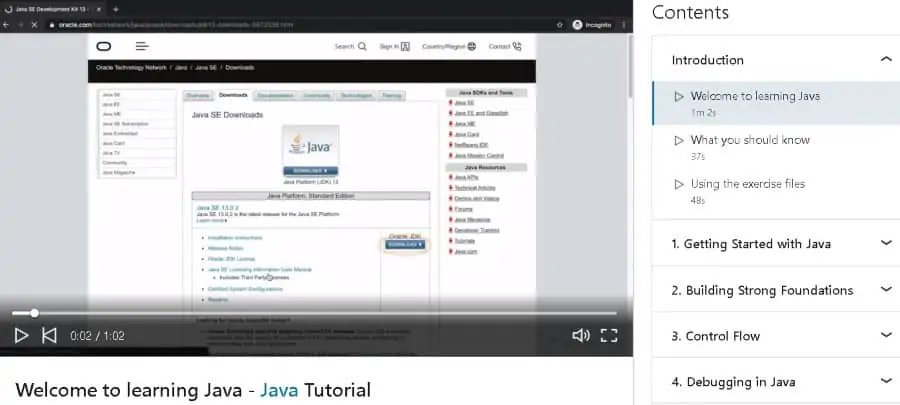Switch to the Overview tab on Oracle page
The image size is (900, 405).
(197, 95)
